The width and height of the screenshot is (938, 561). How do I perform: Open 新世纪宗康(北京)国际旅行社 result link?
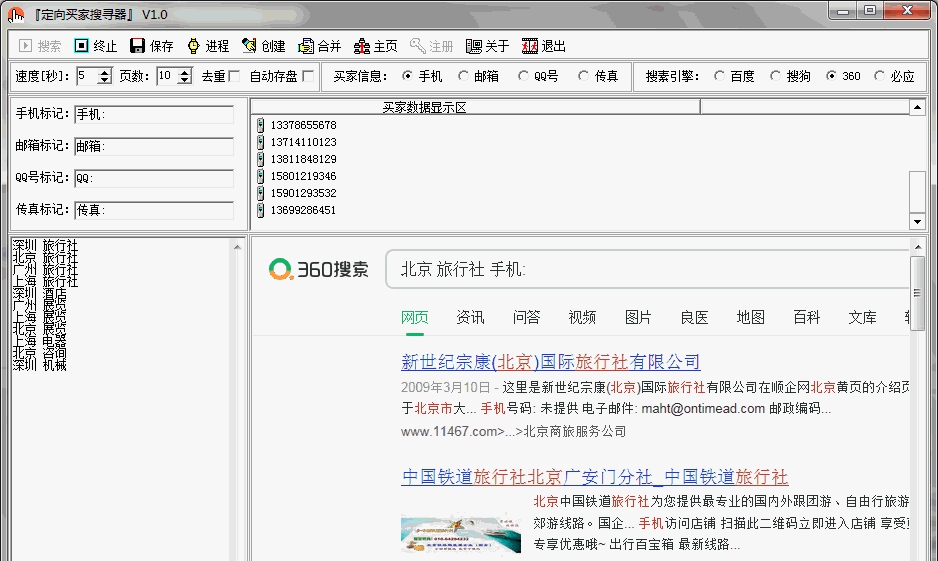click(550, 362)
